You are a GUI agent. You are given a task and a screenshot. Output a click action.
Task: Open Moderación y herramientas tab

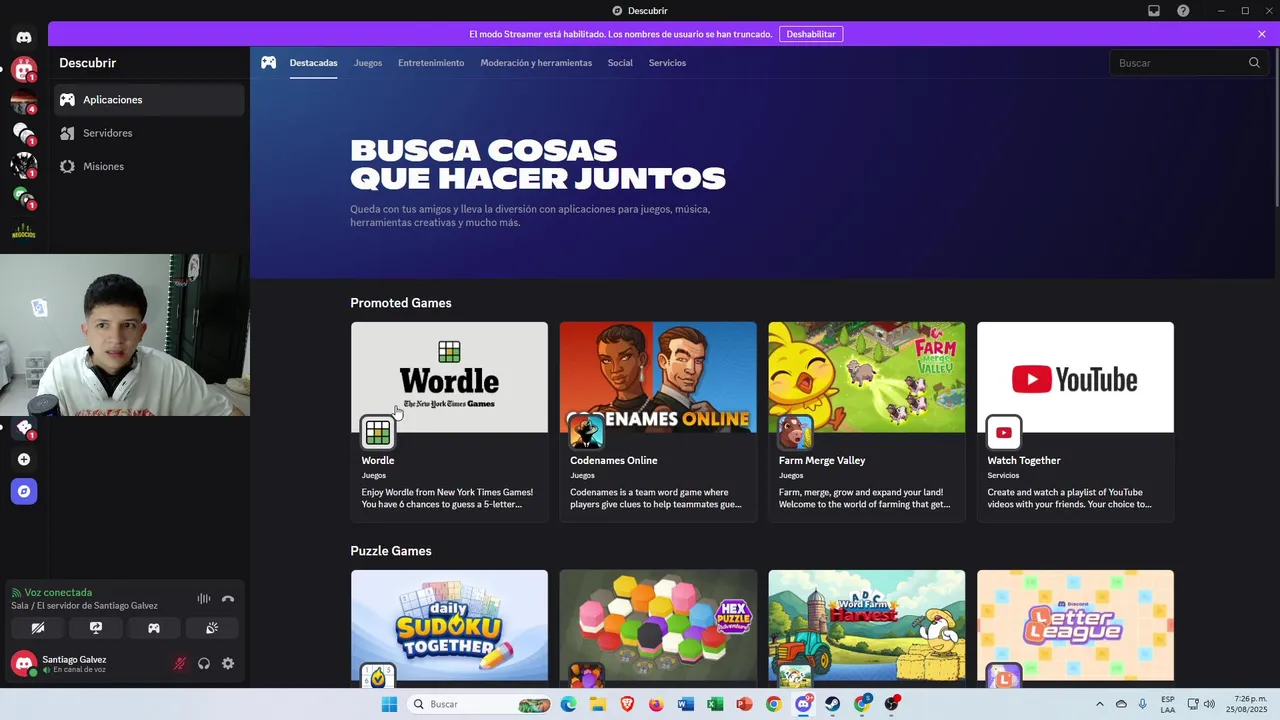536,63
